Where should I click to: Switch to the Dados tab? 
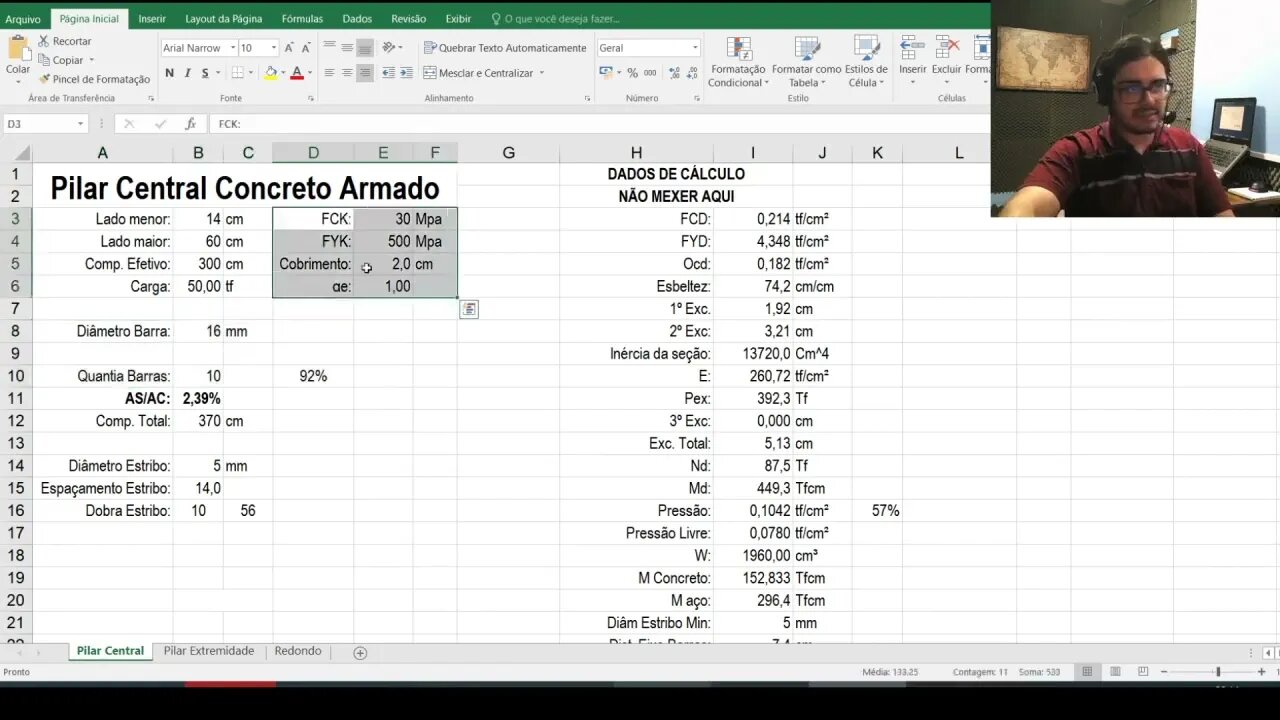click(357, 19)
